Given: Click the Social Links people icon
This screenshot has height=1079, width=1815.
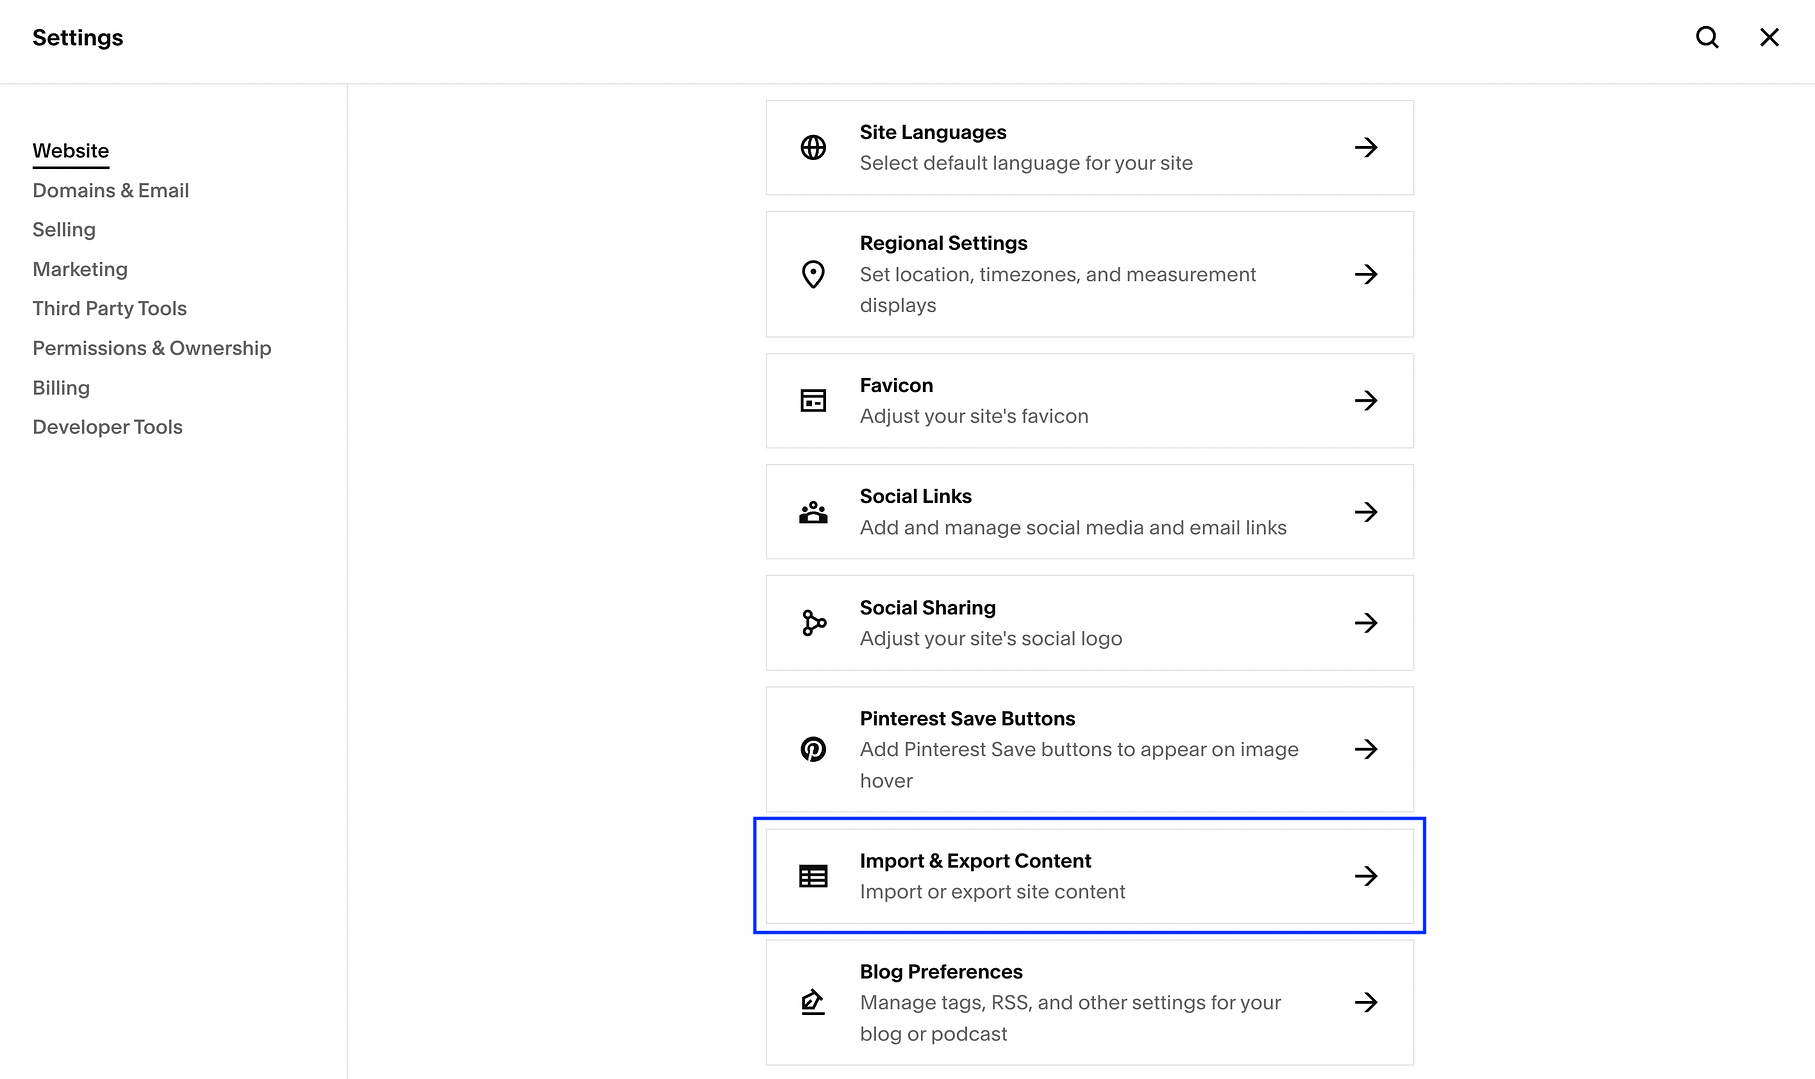Looking at the screenshot, I should pyautogui.click(x=813, y=511).
